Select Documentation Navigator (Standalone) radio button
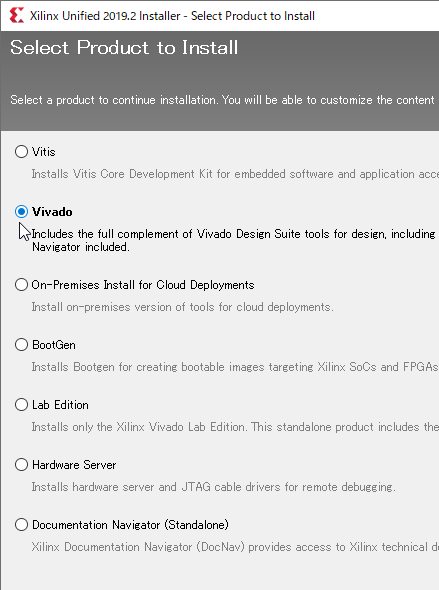The image size is (439, 590). [x=21, y=525]
